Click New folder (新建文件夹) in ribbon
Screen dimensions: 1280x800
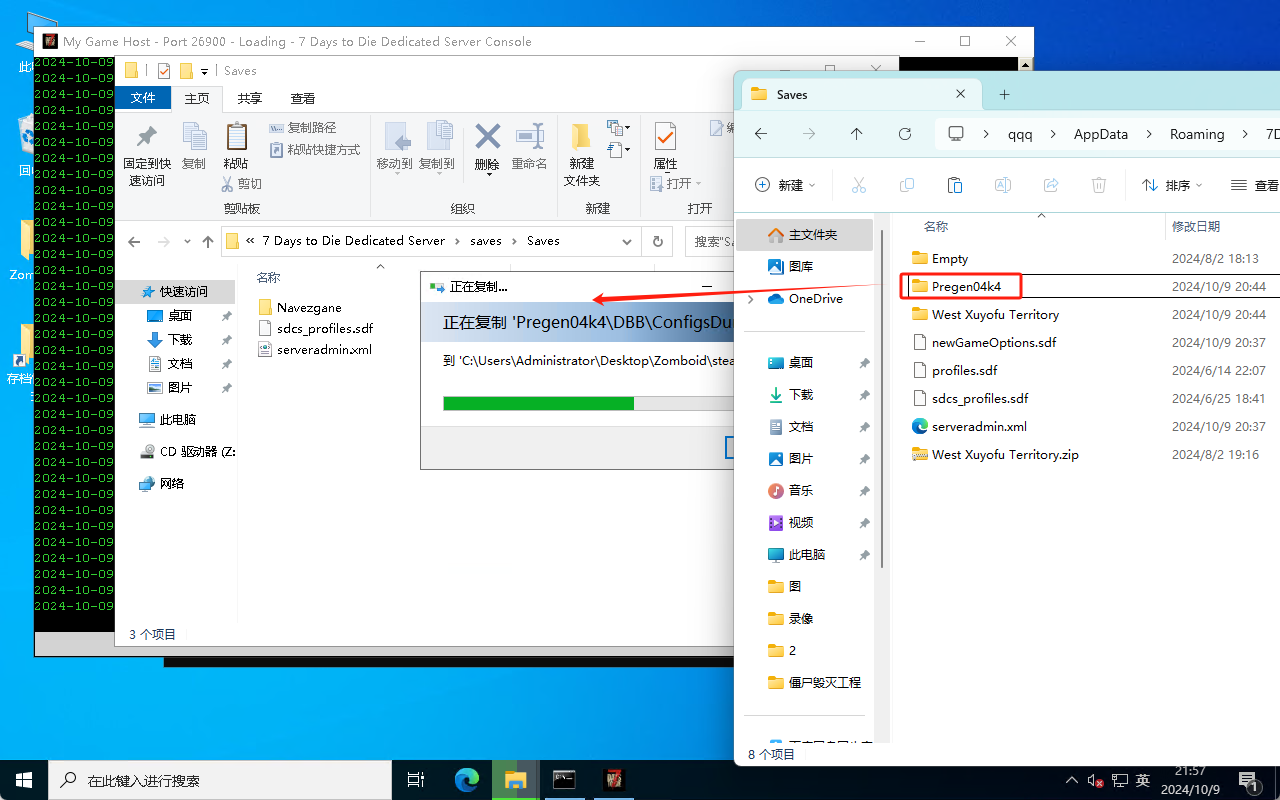click(581, 155)
